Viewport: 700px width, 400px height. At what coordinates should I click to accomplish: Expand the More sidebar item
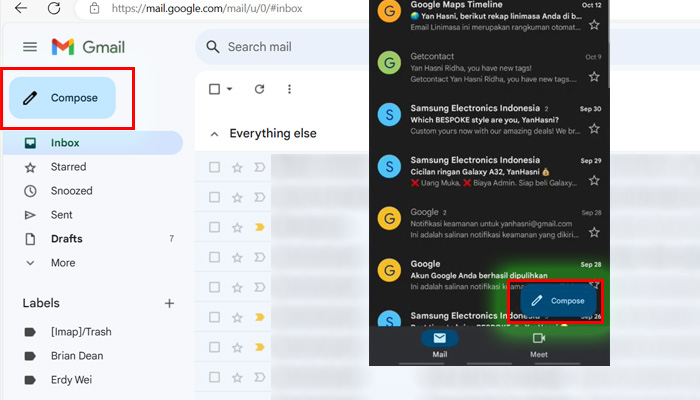click(62, 263)
